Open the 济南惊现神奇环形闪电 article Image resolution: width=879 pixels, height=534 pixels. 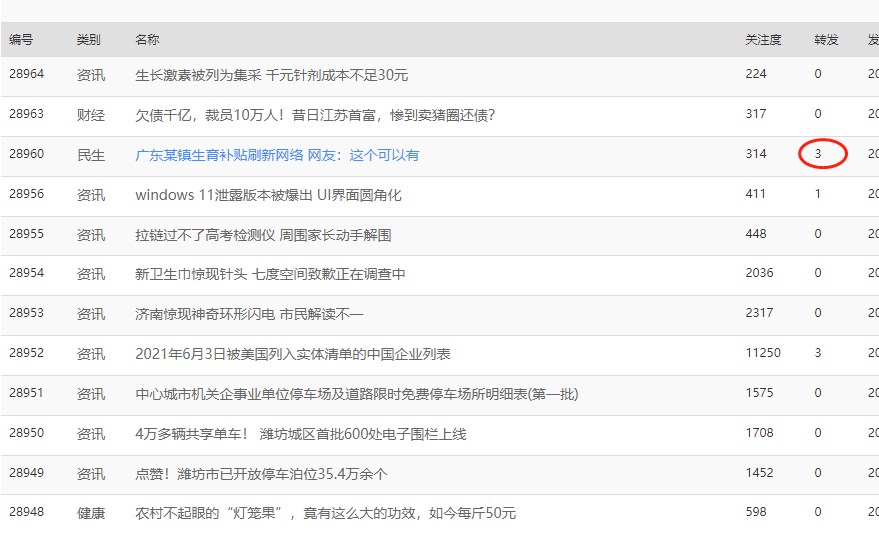click(x=249, y=314)
